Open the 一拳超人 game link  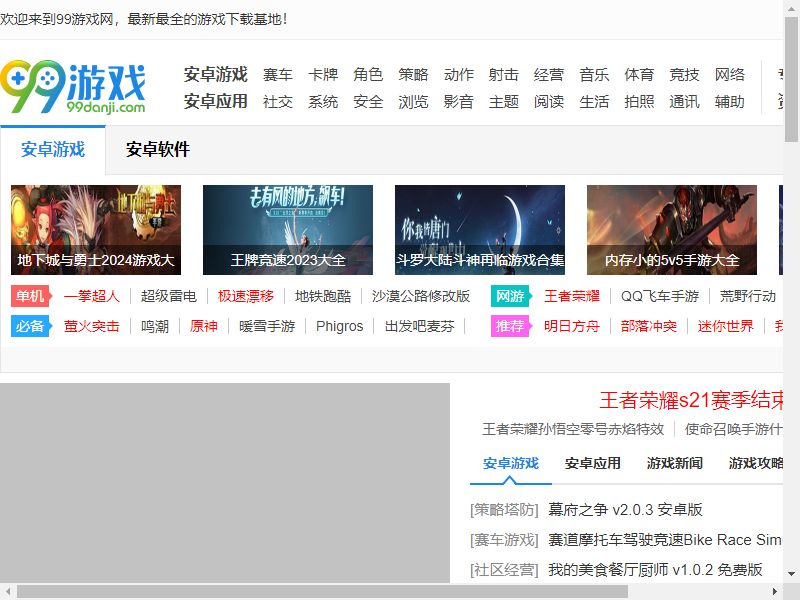pos(92,296)
